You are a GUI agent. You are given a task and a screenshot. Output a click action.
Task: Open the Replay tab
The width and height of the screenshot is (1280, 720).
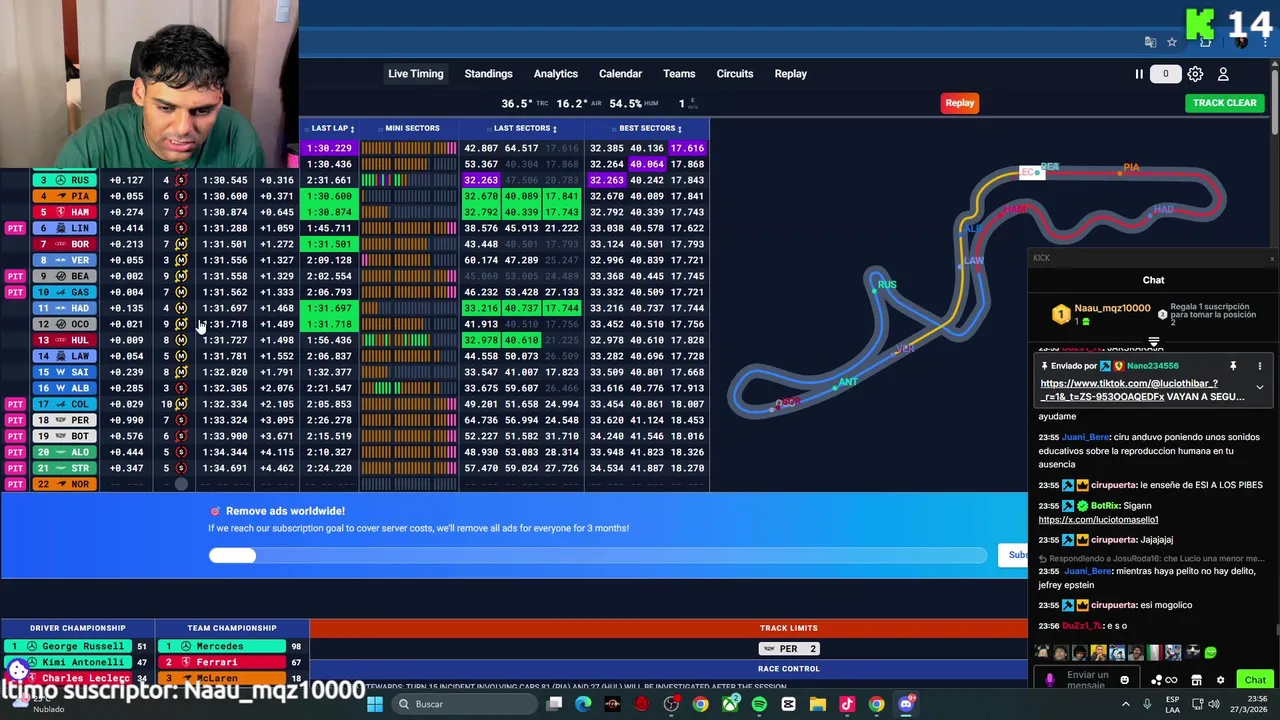point(790,74)
